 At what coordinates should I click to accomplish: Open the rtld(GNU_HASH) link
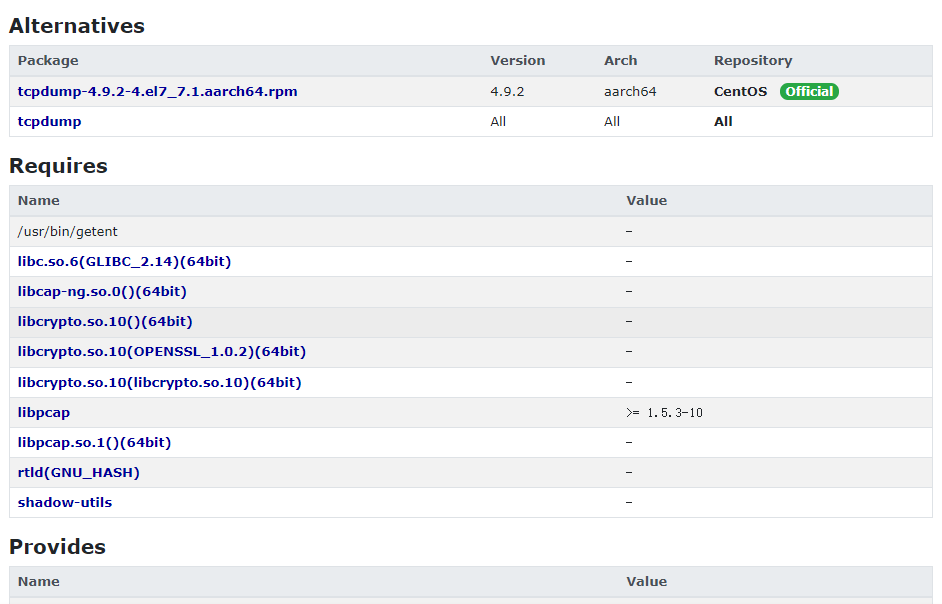79,472
